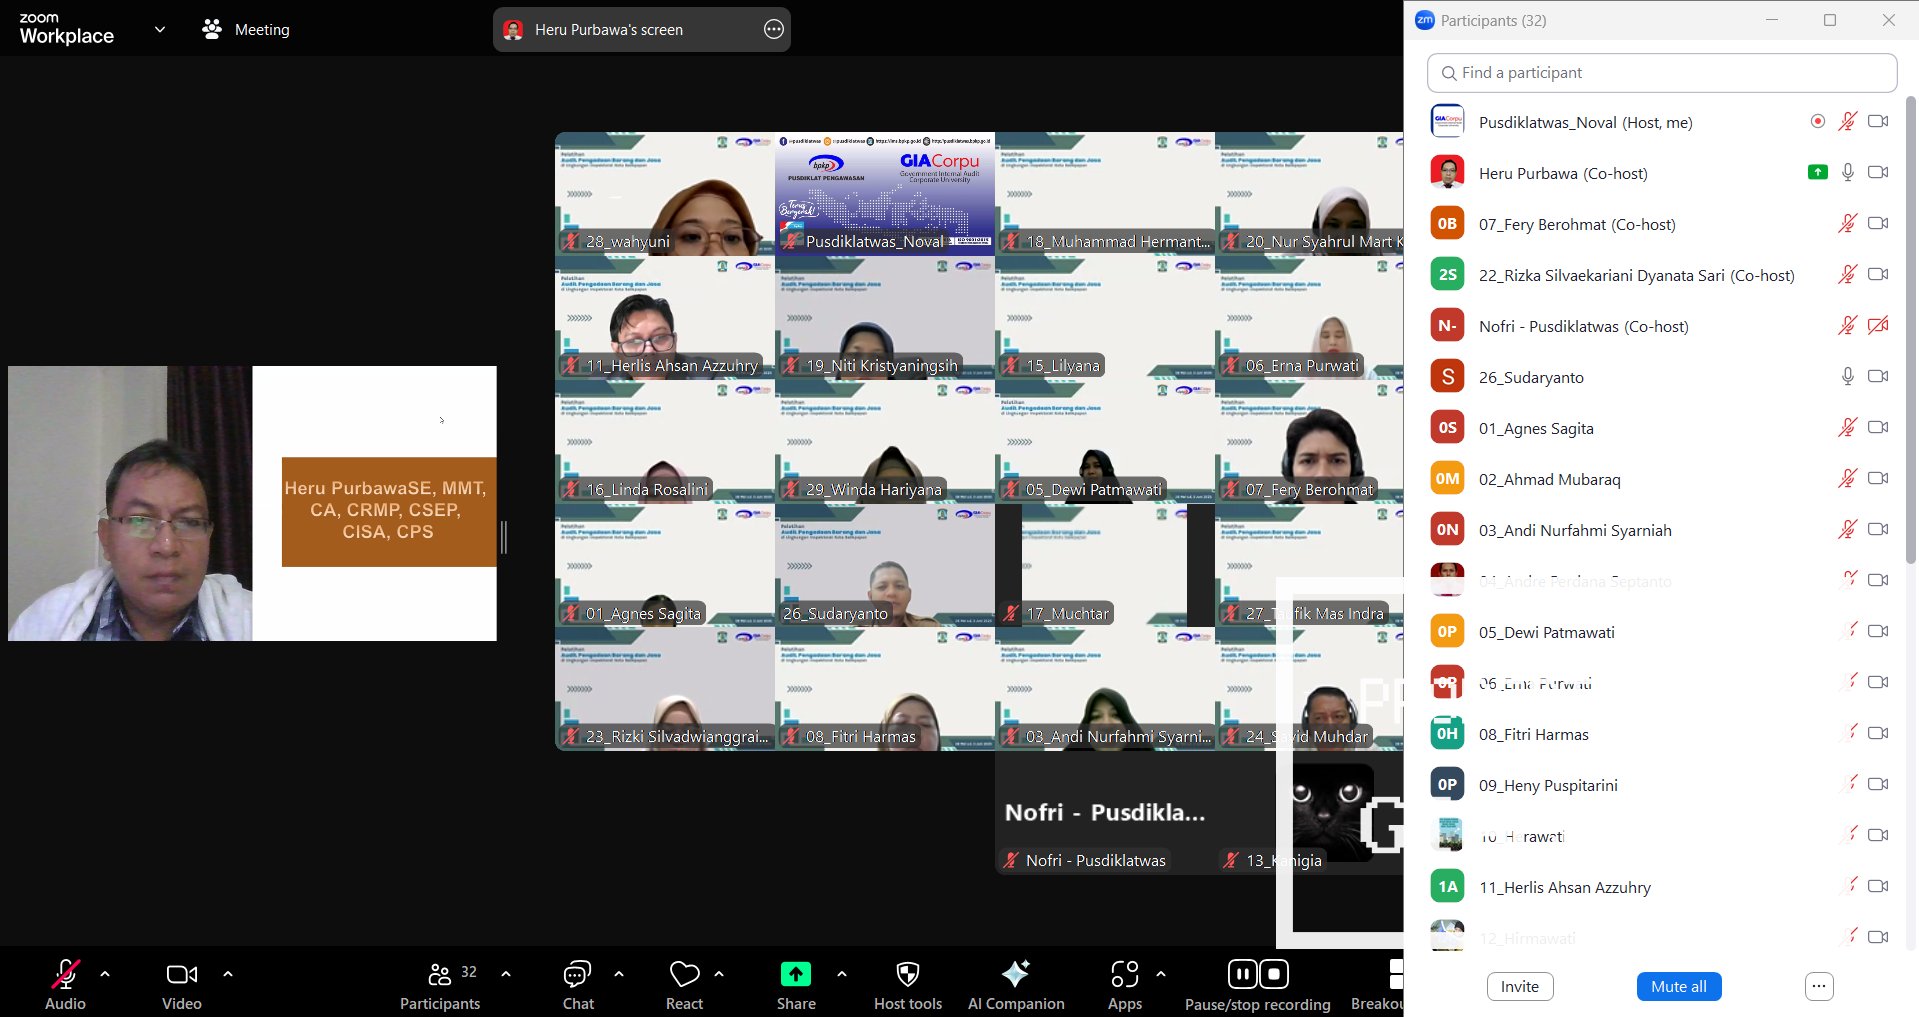This screenshot has width=1919, height=1017.
Task: Open the Apps menu icon
Action: [x=1124, y=975]
